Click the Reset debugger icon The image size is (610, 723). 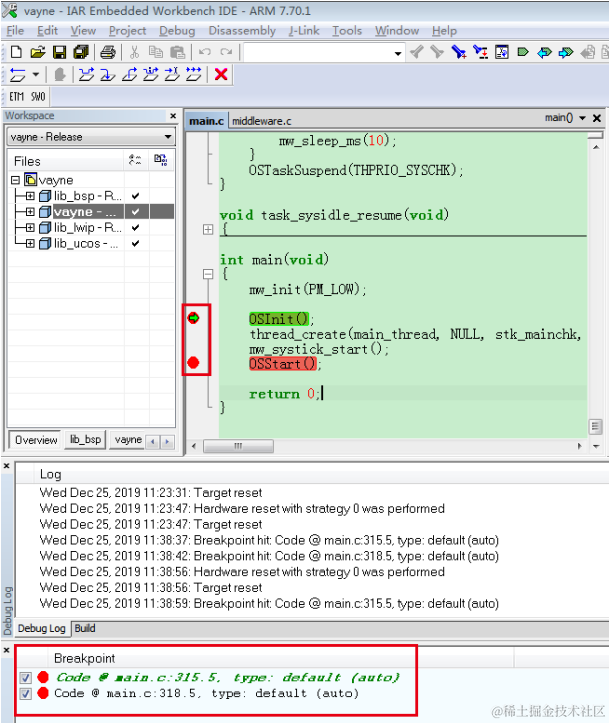[x=18, y=74]
